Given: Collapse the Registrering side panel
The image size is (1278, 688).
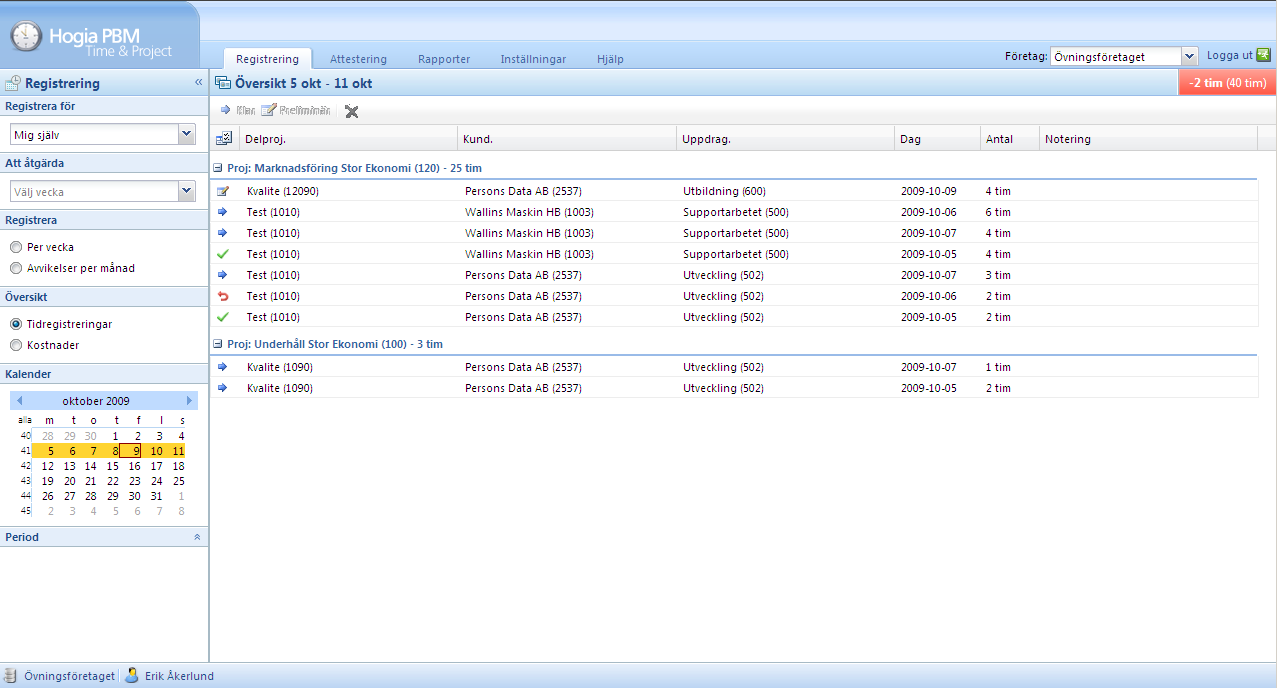Looking at the screenshot, I should (x=198, y=83).
